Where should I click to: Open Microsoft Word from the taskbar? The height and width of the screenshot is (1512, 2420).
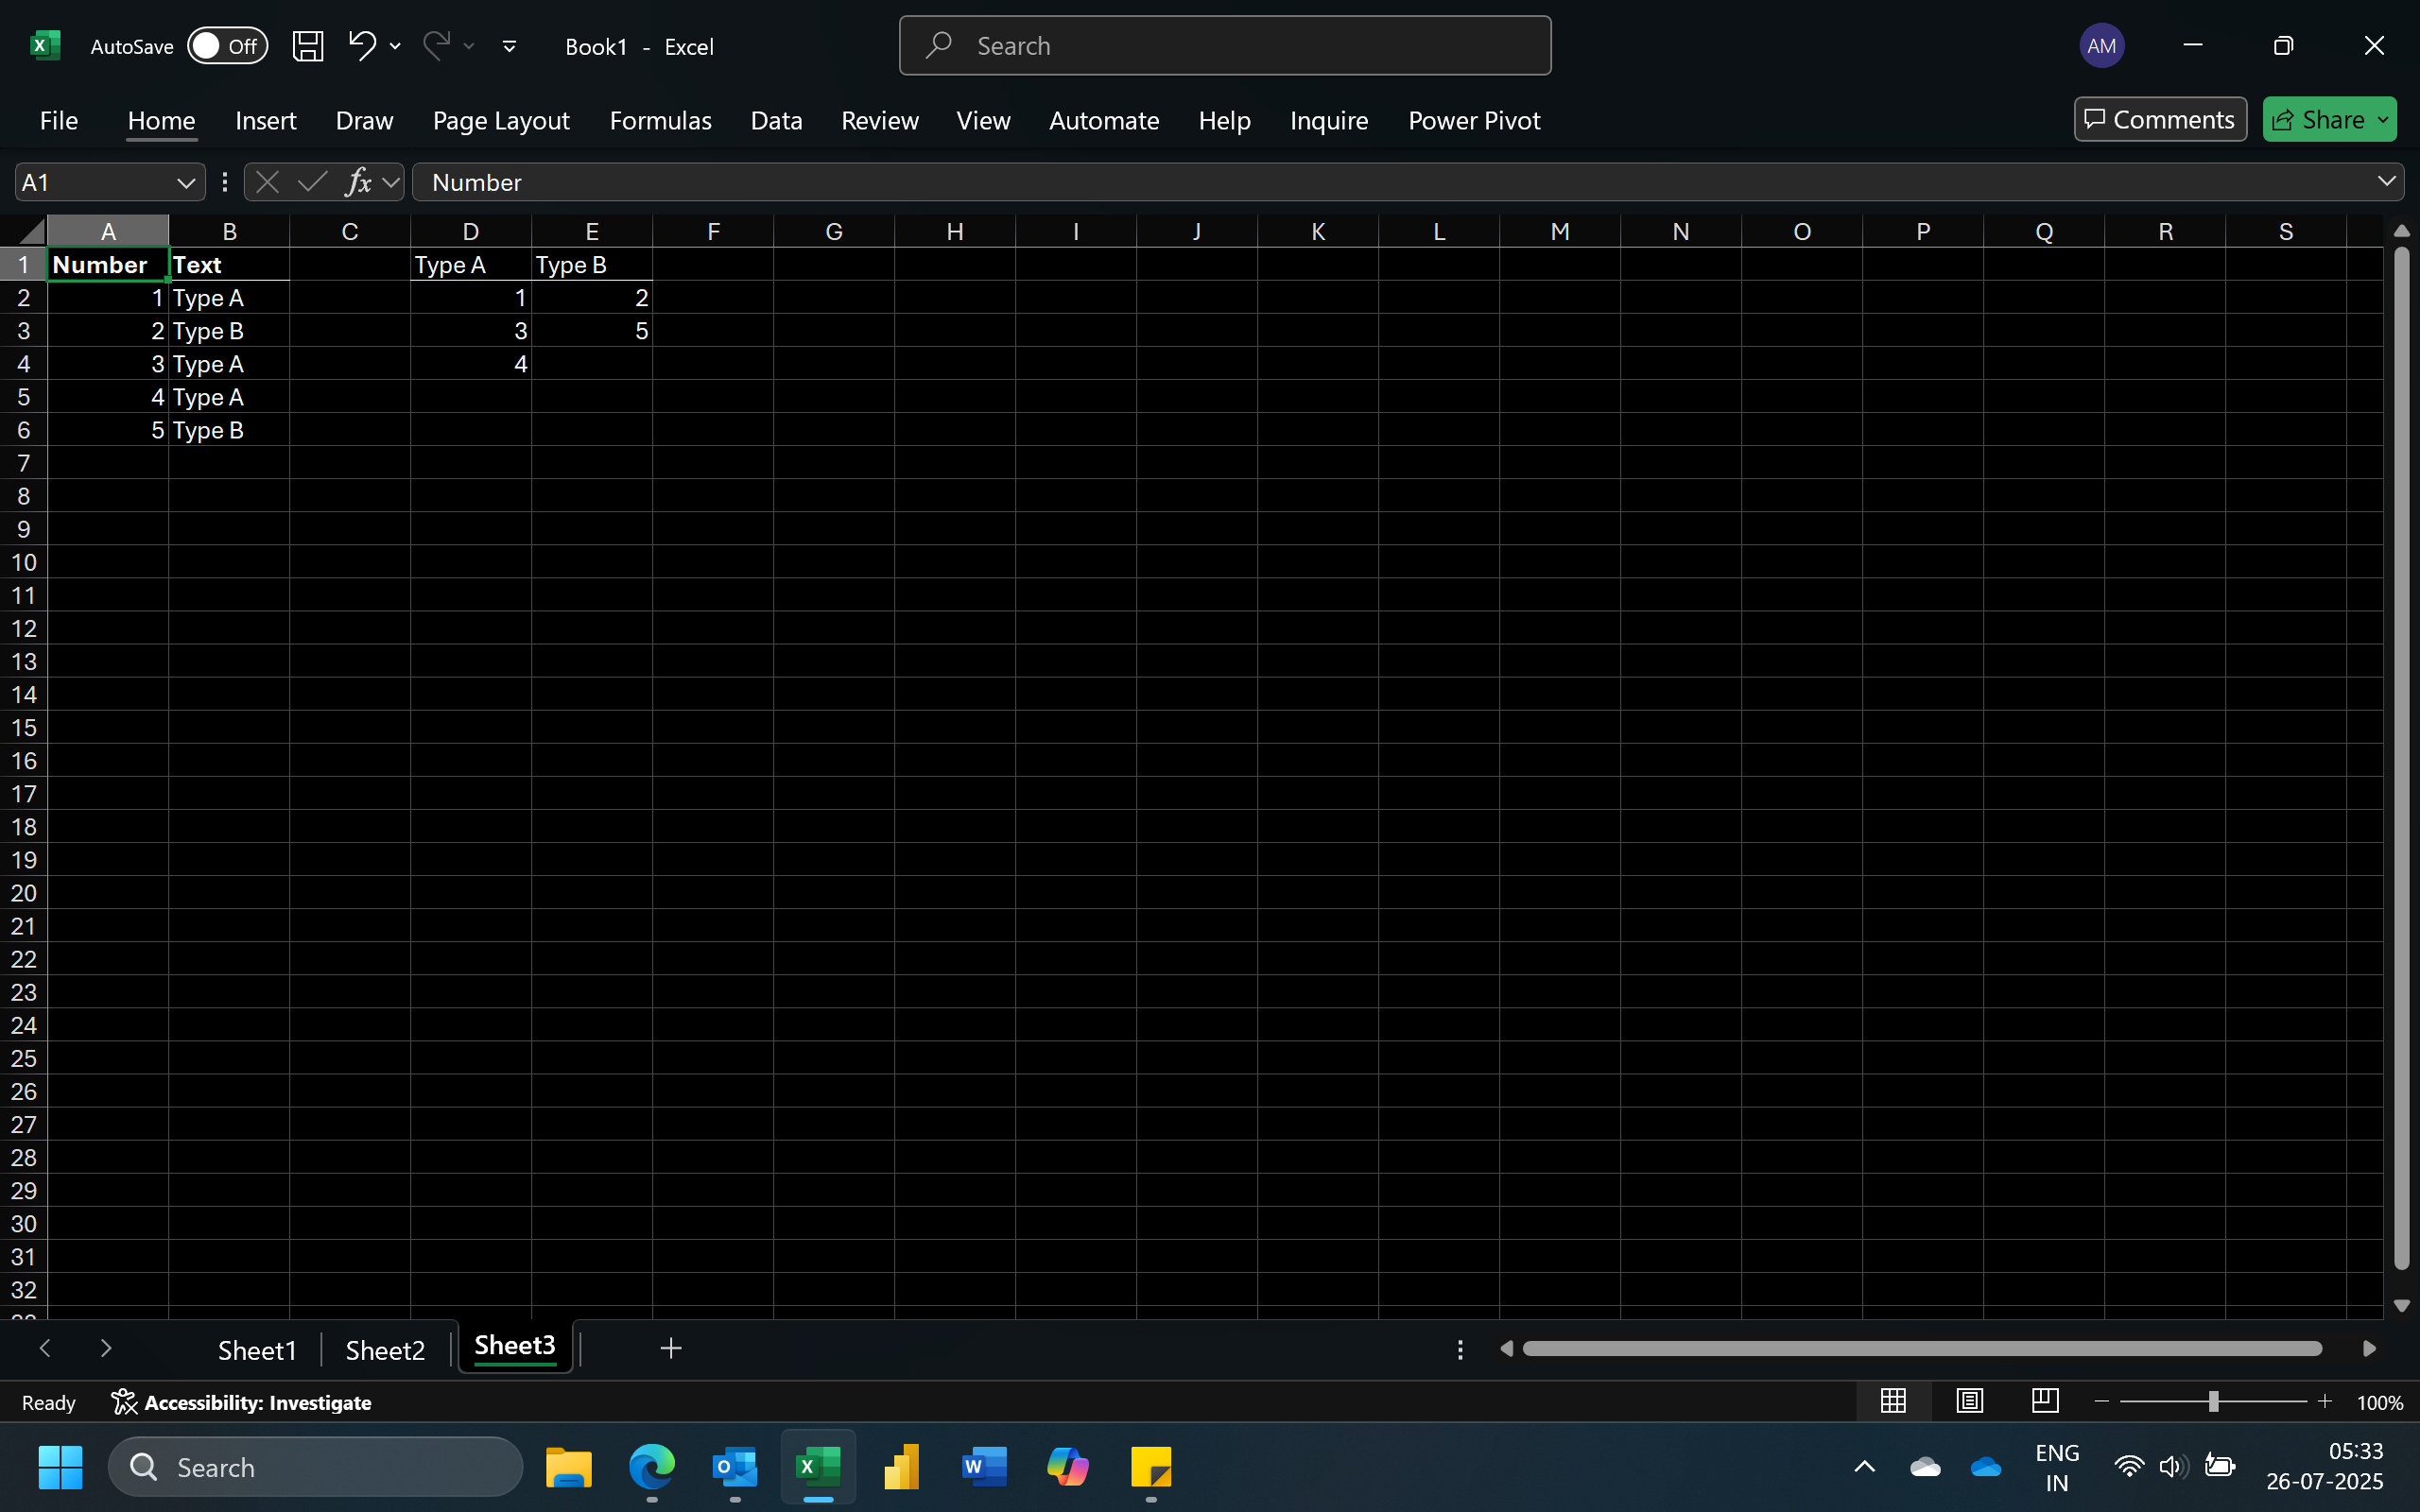coord(984,1467)
